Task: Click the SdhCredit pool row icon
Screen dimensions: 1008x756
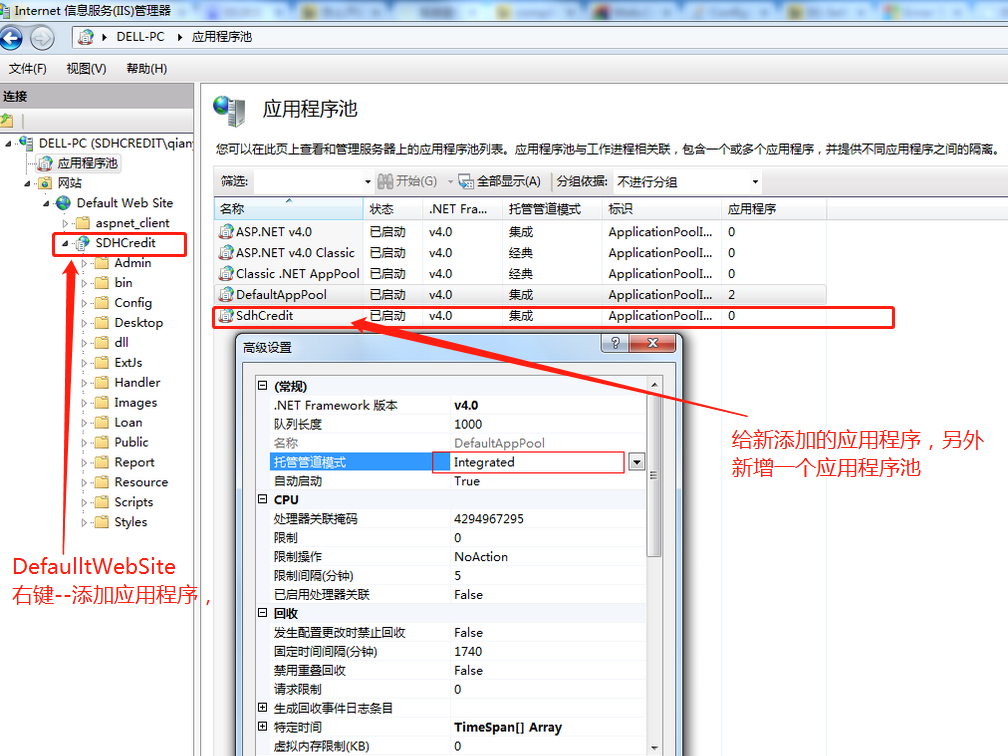Action: pyautogui.click(x=226, y=316)
